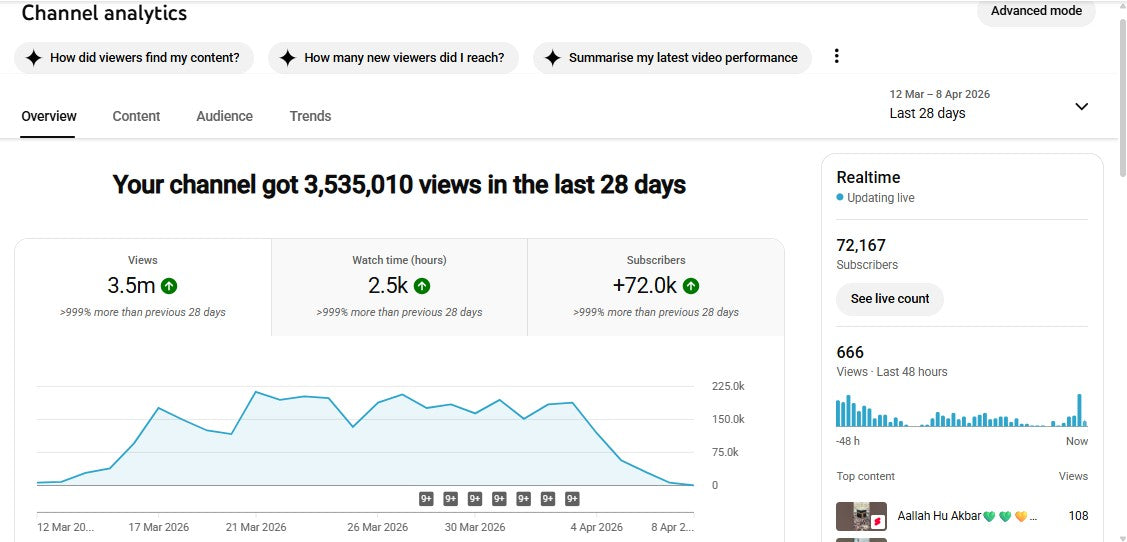The height and width of the screenshot is (542, 1127).
Task: Click the sparkle icon in 'How many new viewers did I reach?'
Action: [x=288, y=58]
